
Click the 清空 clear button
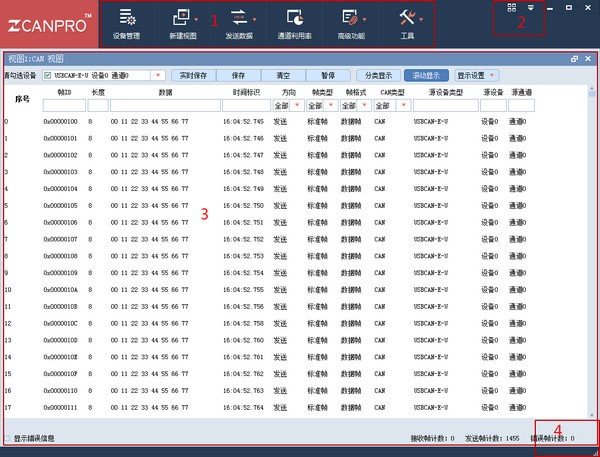(283, 75)
